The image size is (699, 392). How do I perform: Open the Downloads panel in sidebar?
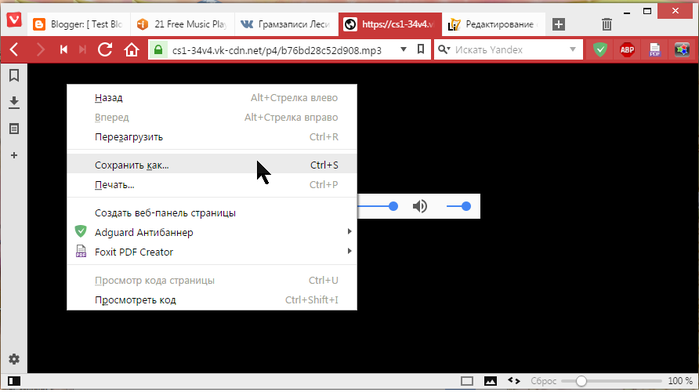click(x=14, y=102)
